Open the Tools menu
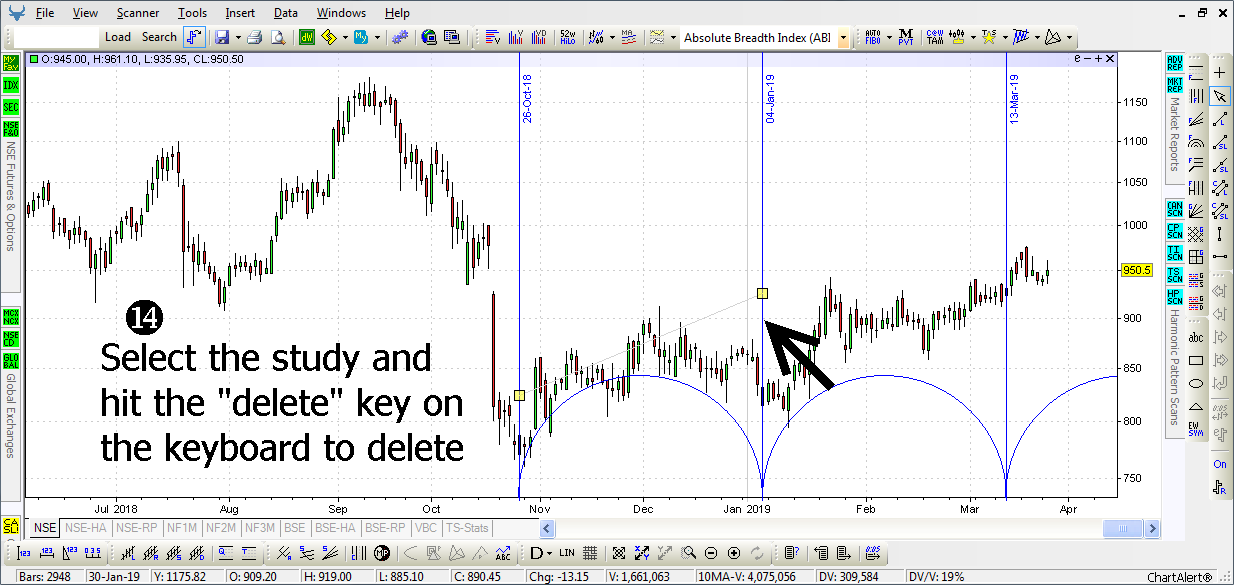1234x585 pixels. (193, 13)
